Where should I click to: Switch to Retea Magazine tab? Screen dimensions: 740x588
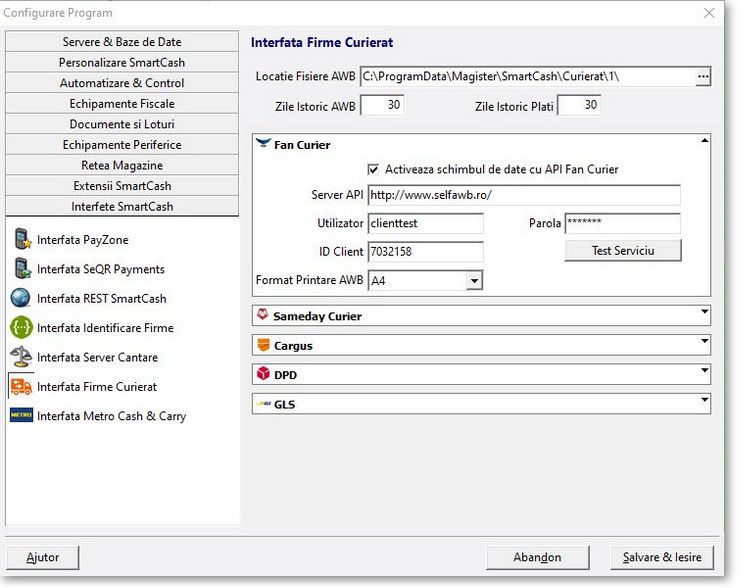coord(122,166)
